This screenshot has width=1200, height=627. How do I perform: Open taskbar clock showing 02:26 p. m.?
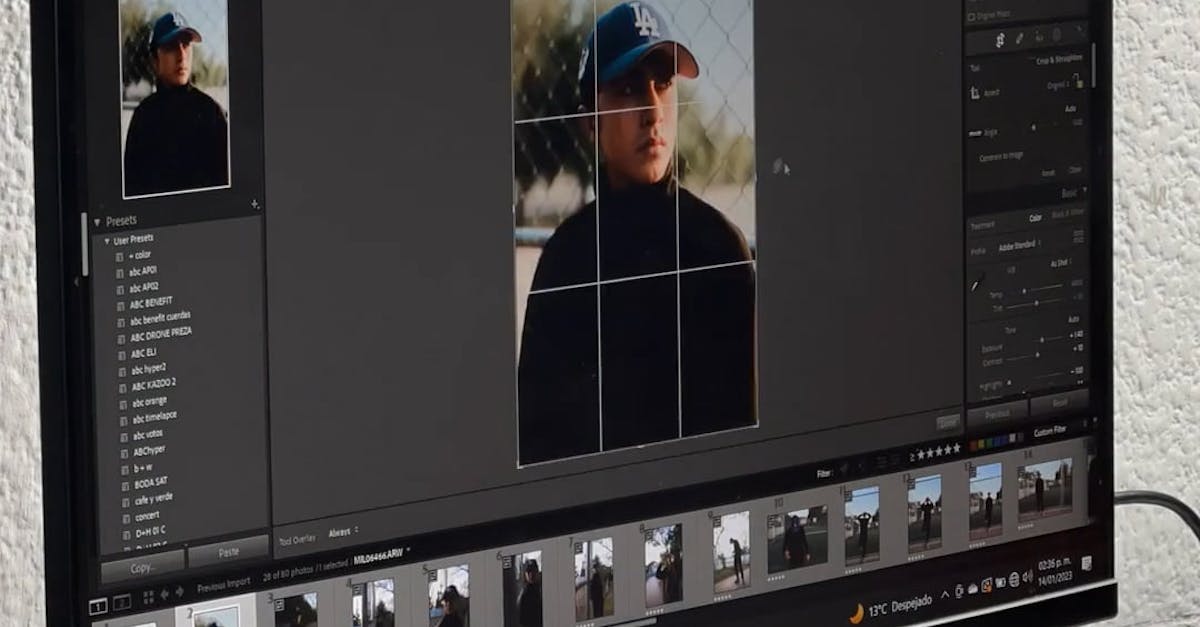(x=1054, y=569)
